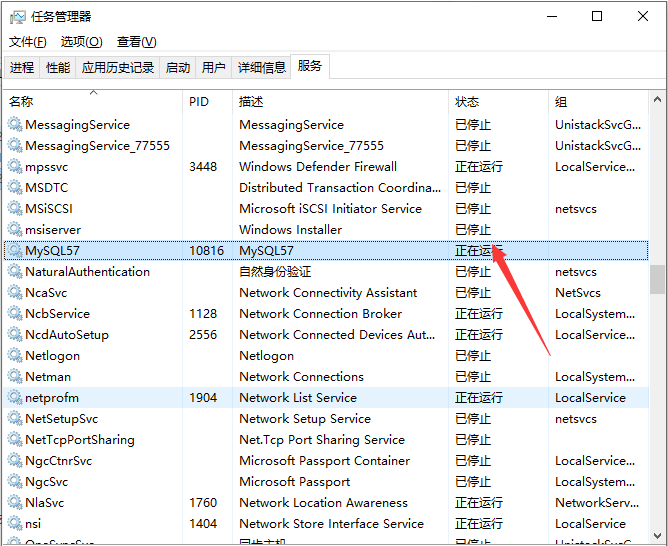
Task: Click the gear icon beside MySQL57
Action: (x=14, y=251)
